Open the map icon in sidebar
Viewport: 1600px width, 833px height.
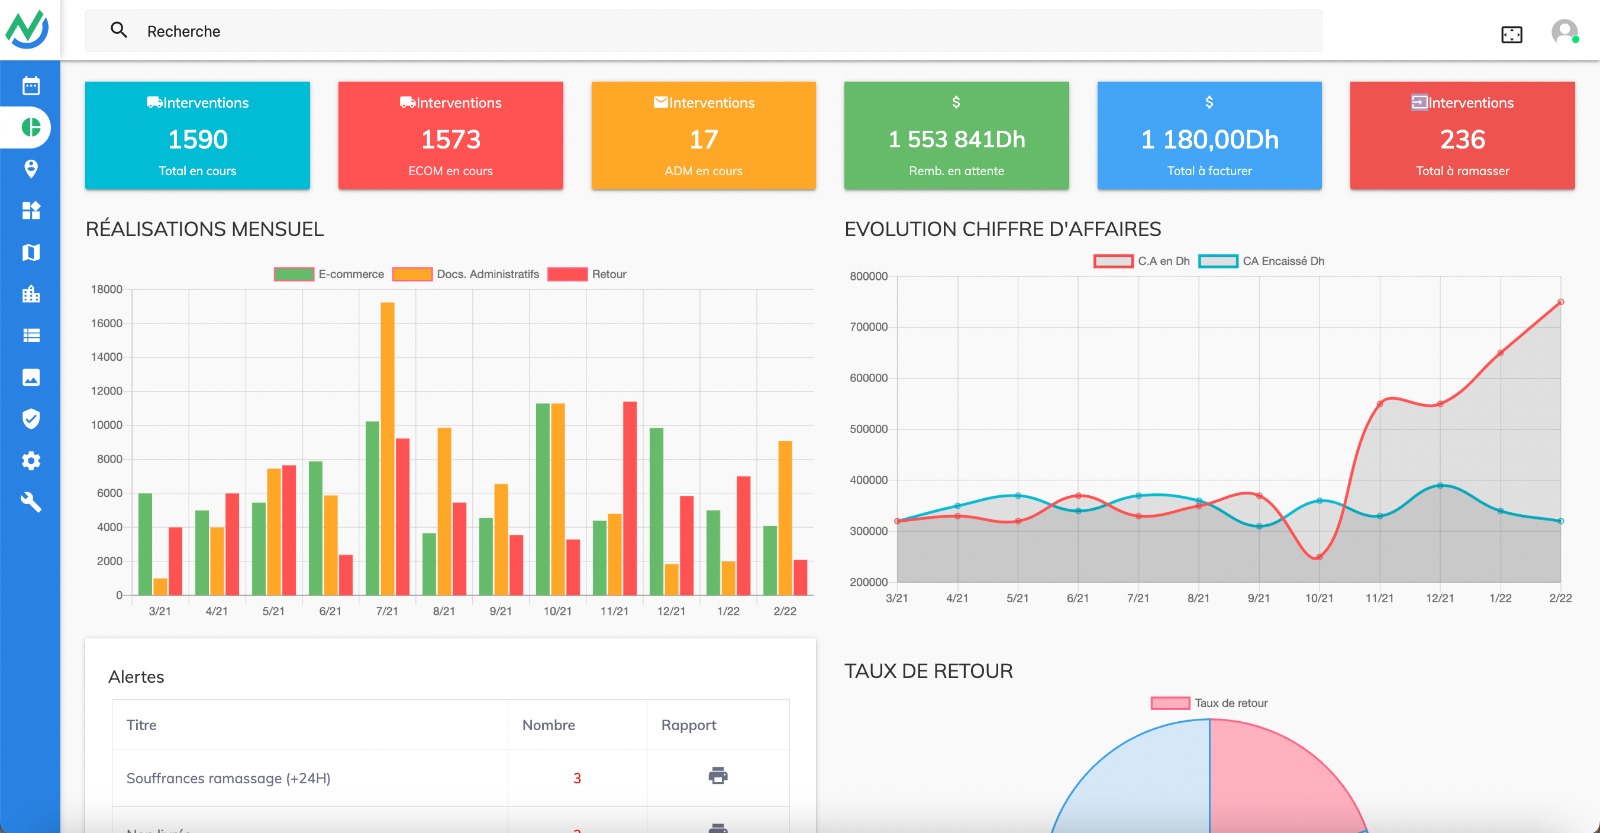pyautogui.click(x=31, y=252)
